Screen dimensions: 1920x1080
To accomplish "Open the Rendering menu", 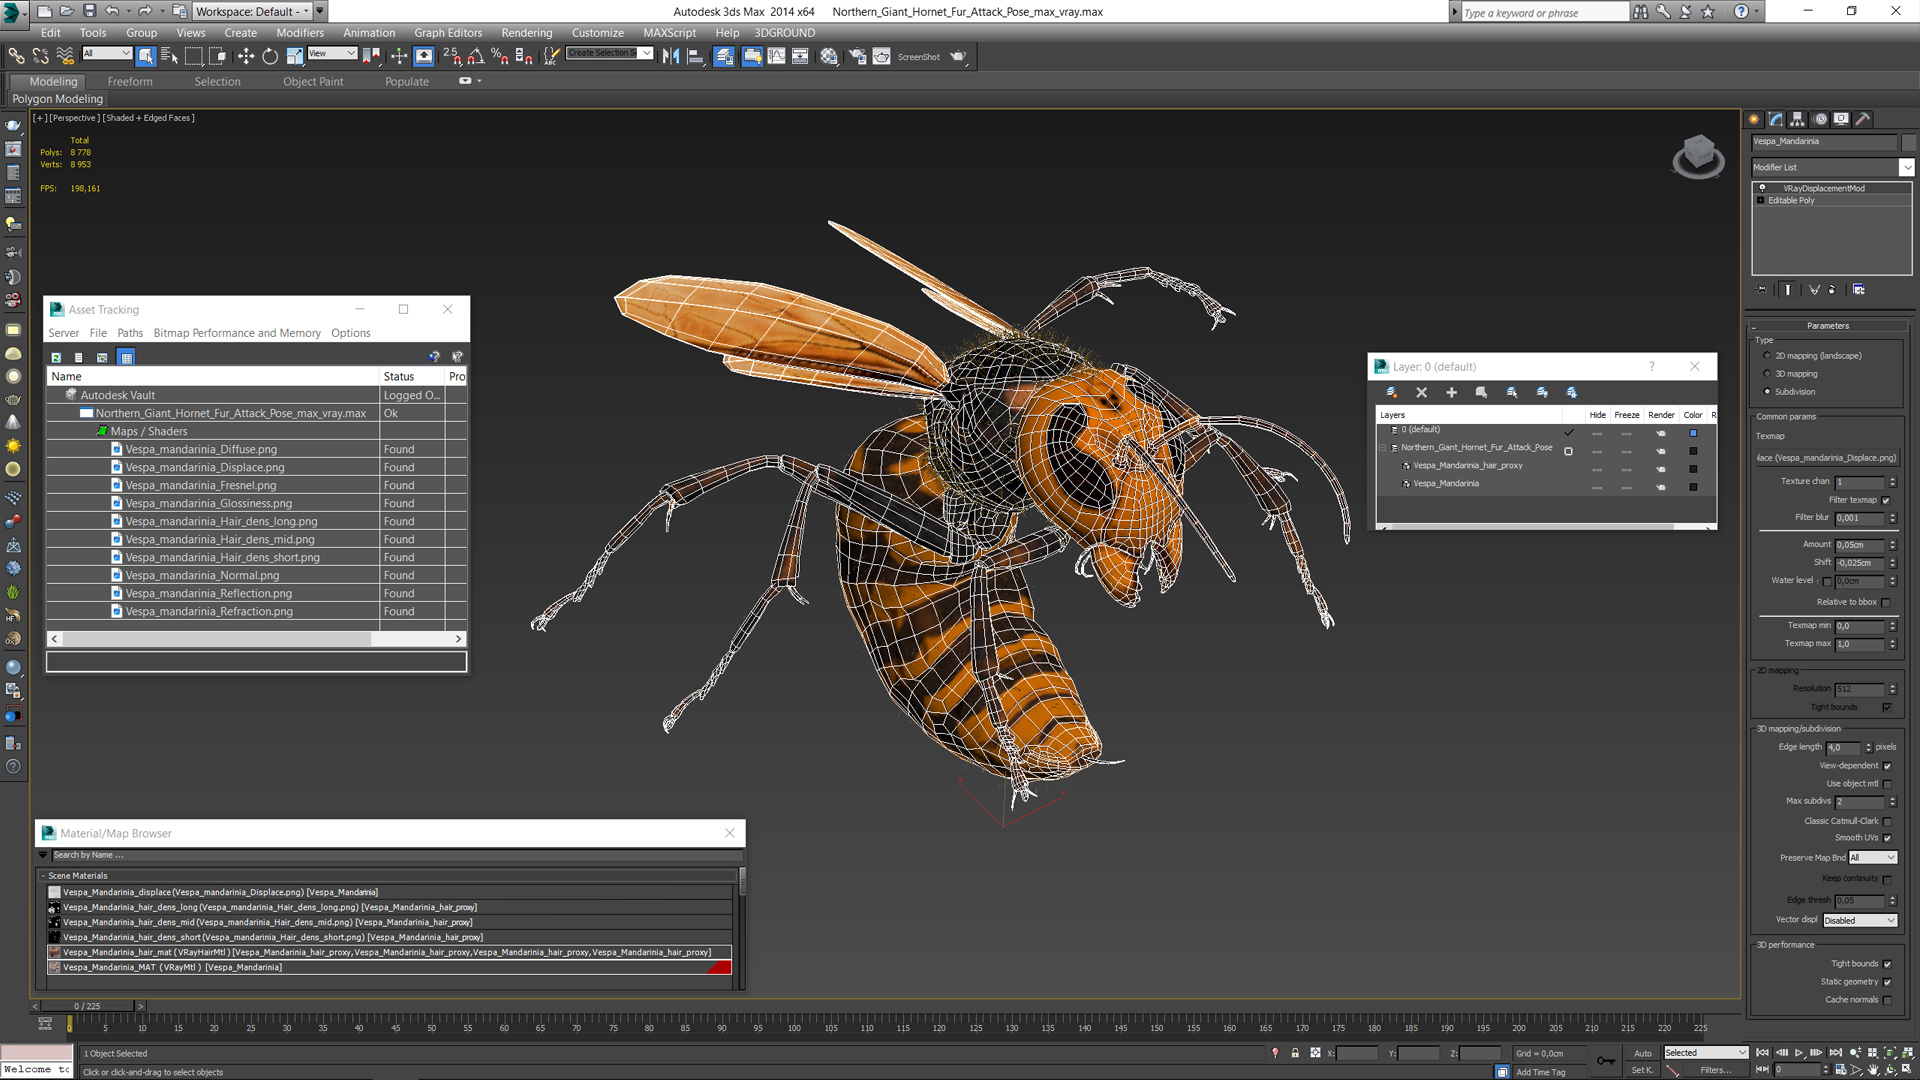I will pos(526,33).
